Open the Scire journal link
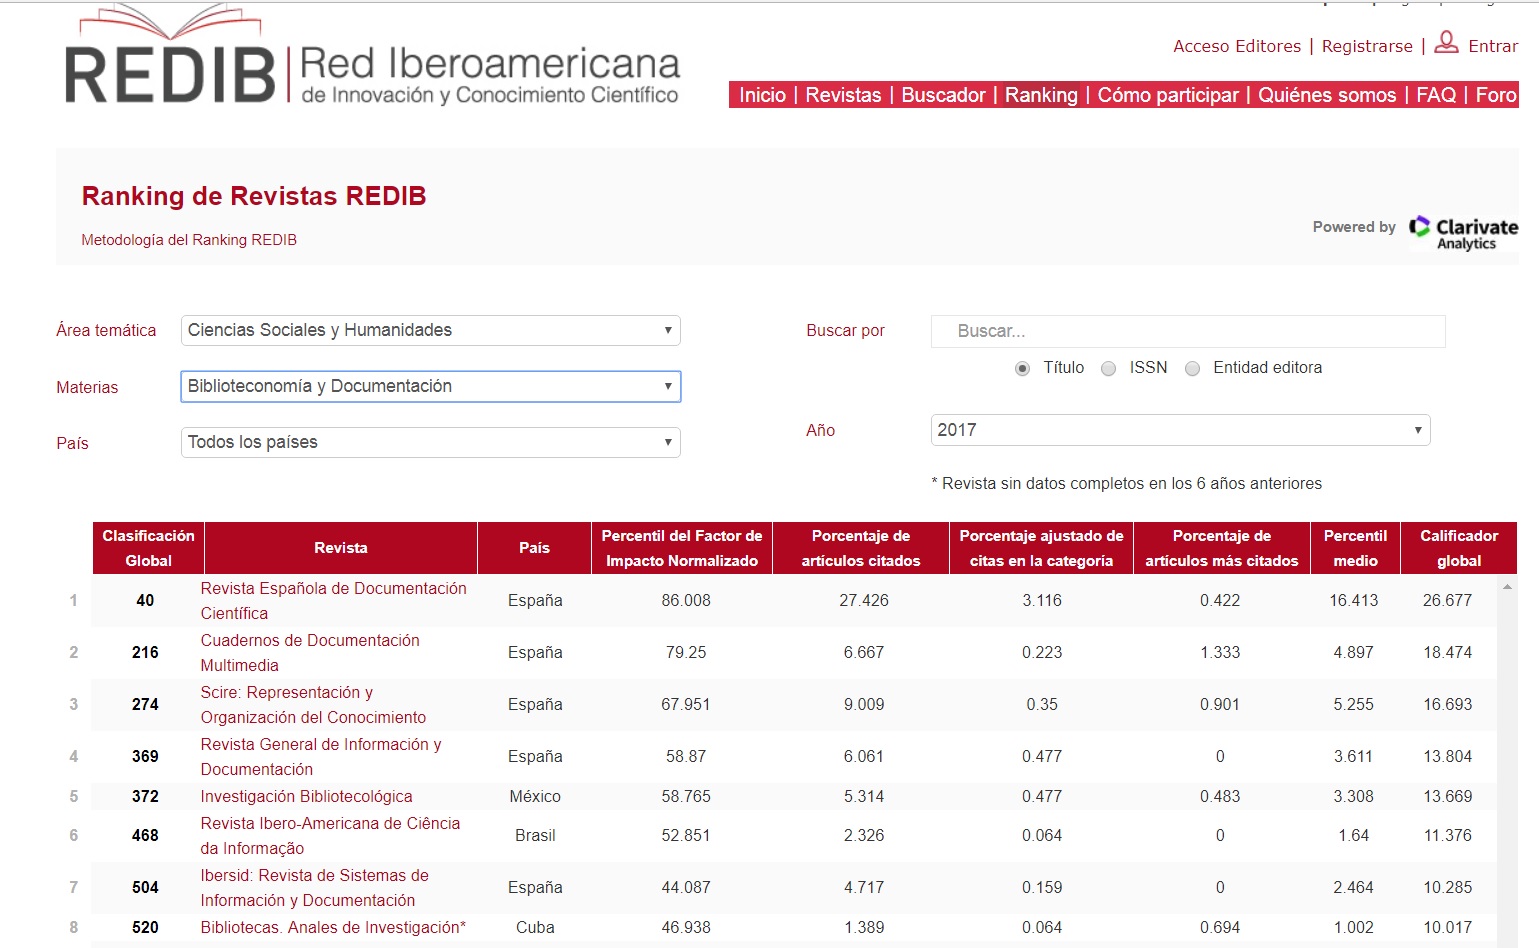Viewport: 1539px width, 948px height. click(x=313, y=705)
